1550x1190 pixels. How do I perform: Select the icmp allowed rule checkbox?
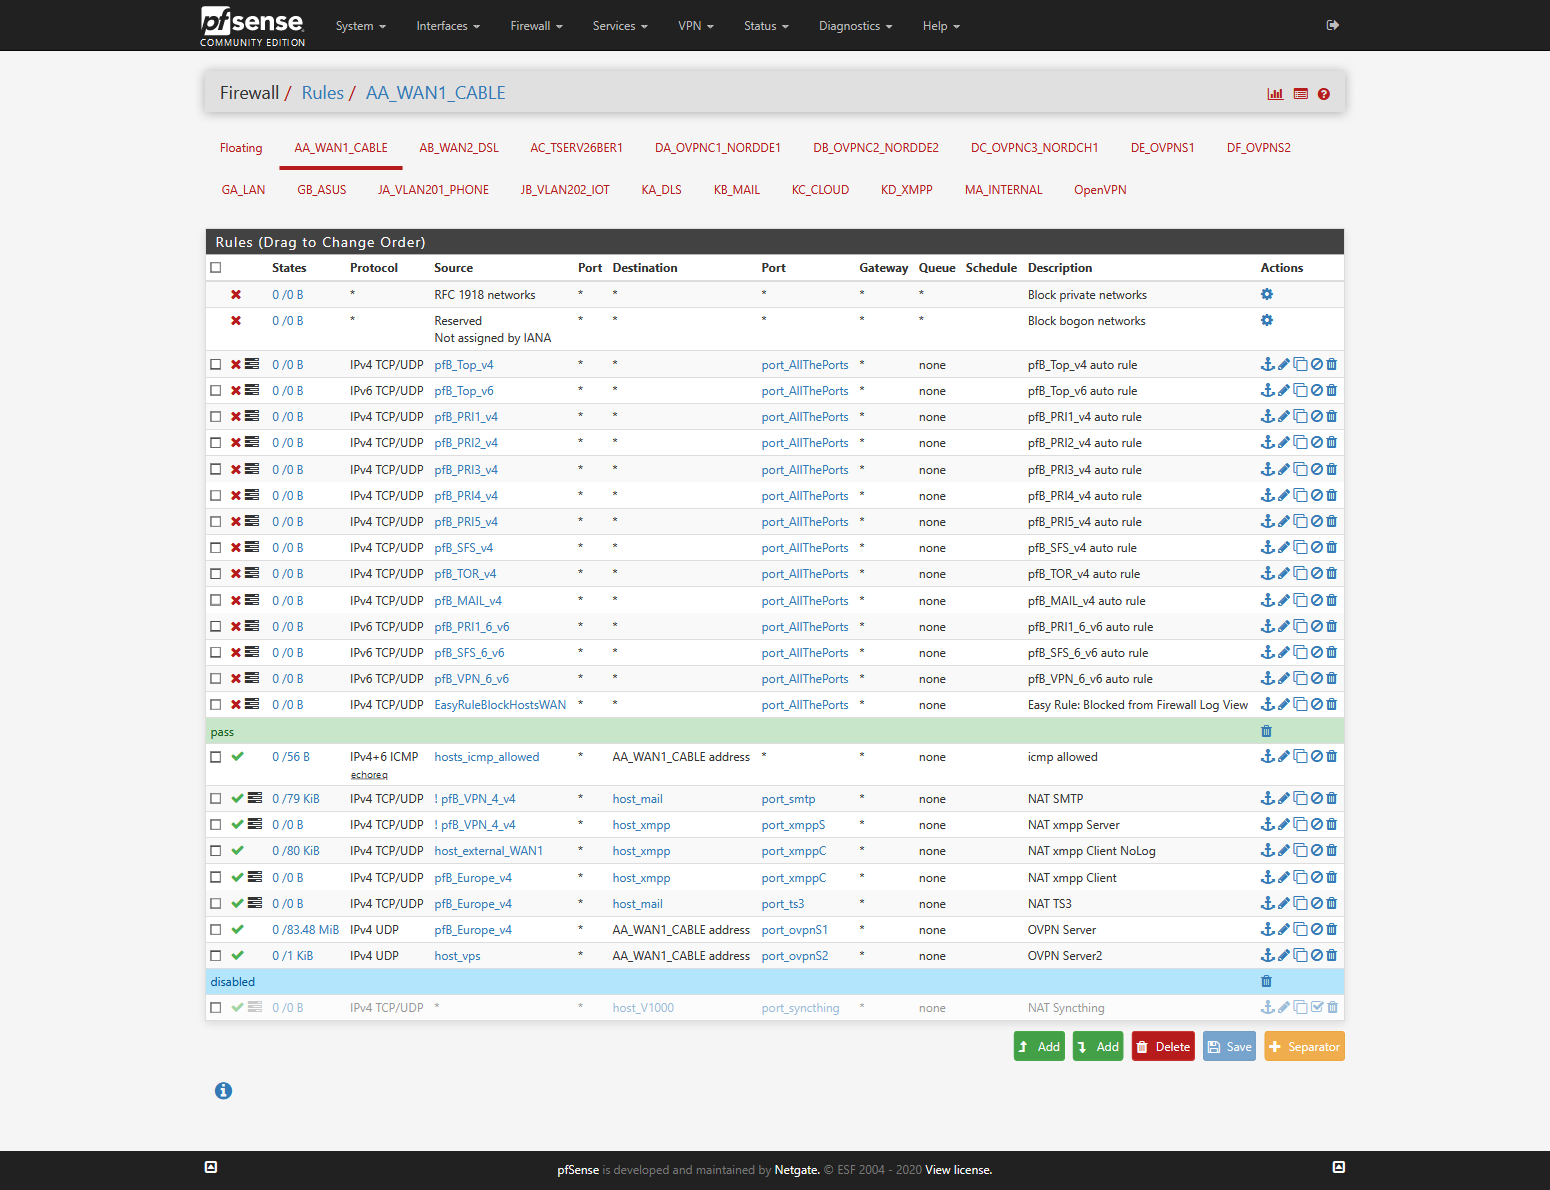215,756
